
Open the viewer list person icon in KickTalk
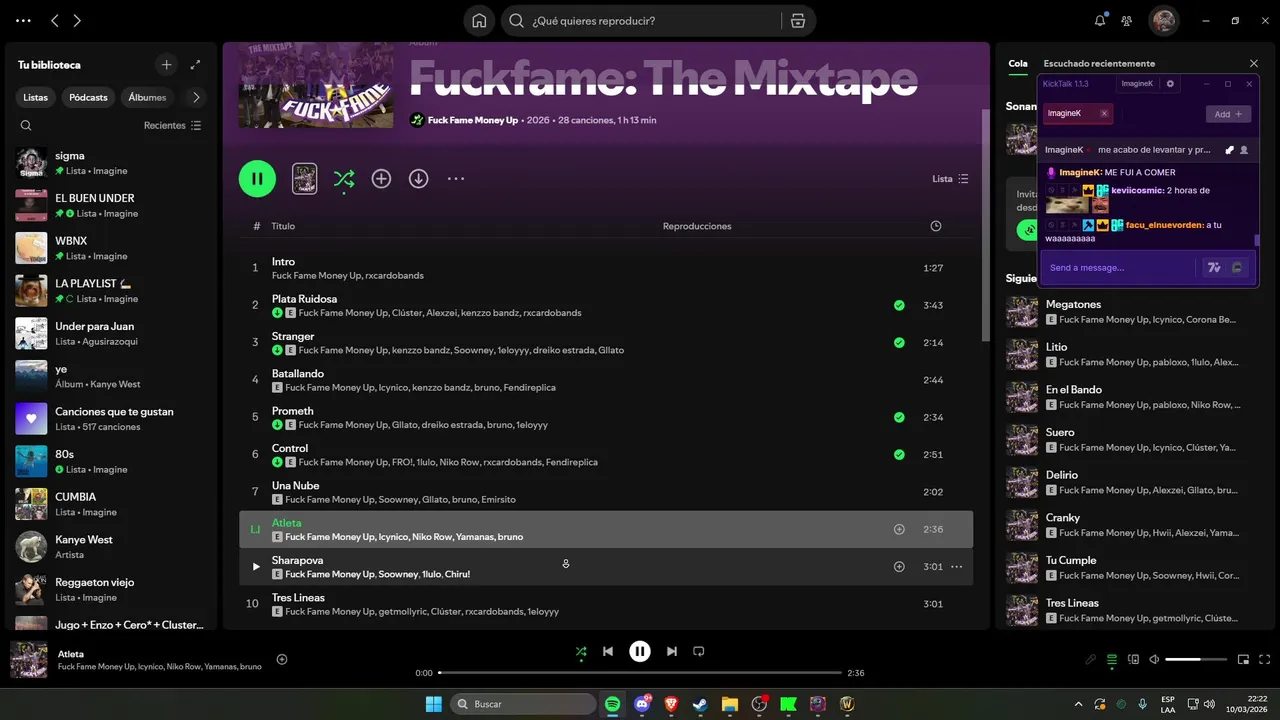pos(1244,150)
